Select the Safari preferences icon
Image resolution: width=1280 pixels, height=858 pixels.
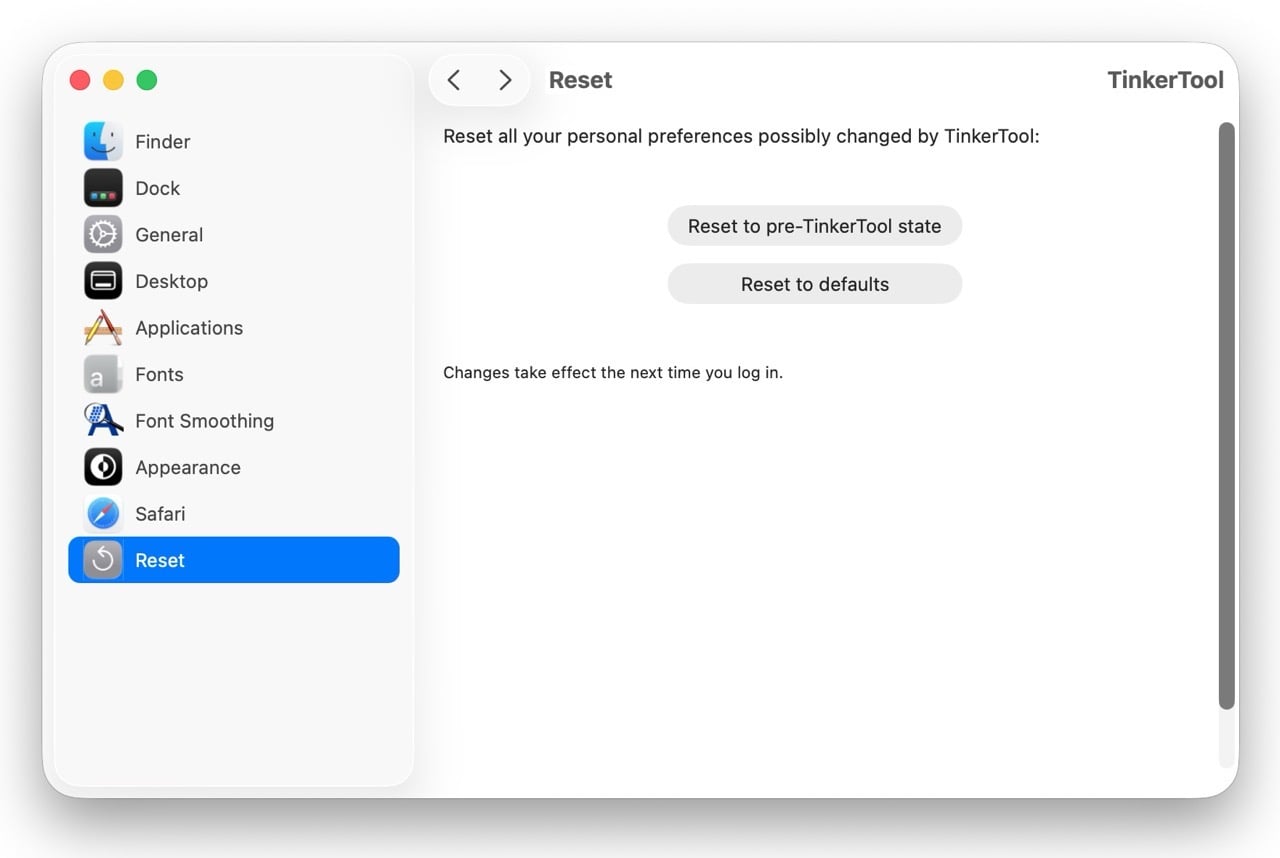pyautogui.click(x=103, y=513)
